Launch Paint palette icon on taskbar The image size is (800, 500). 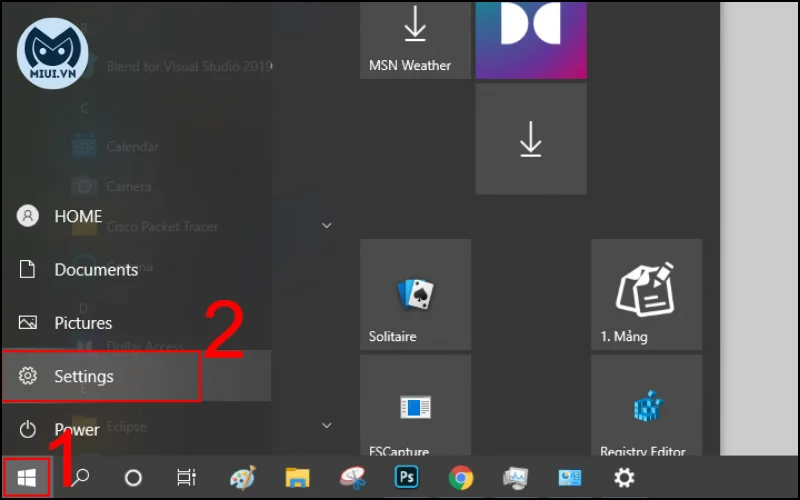(243, 478)
